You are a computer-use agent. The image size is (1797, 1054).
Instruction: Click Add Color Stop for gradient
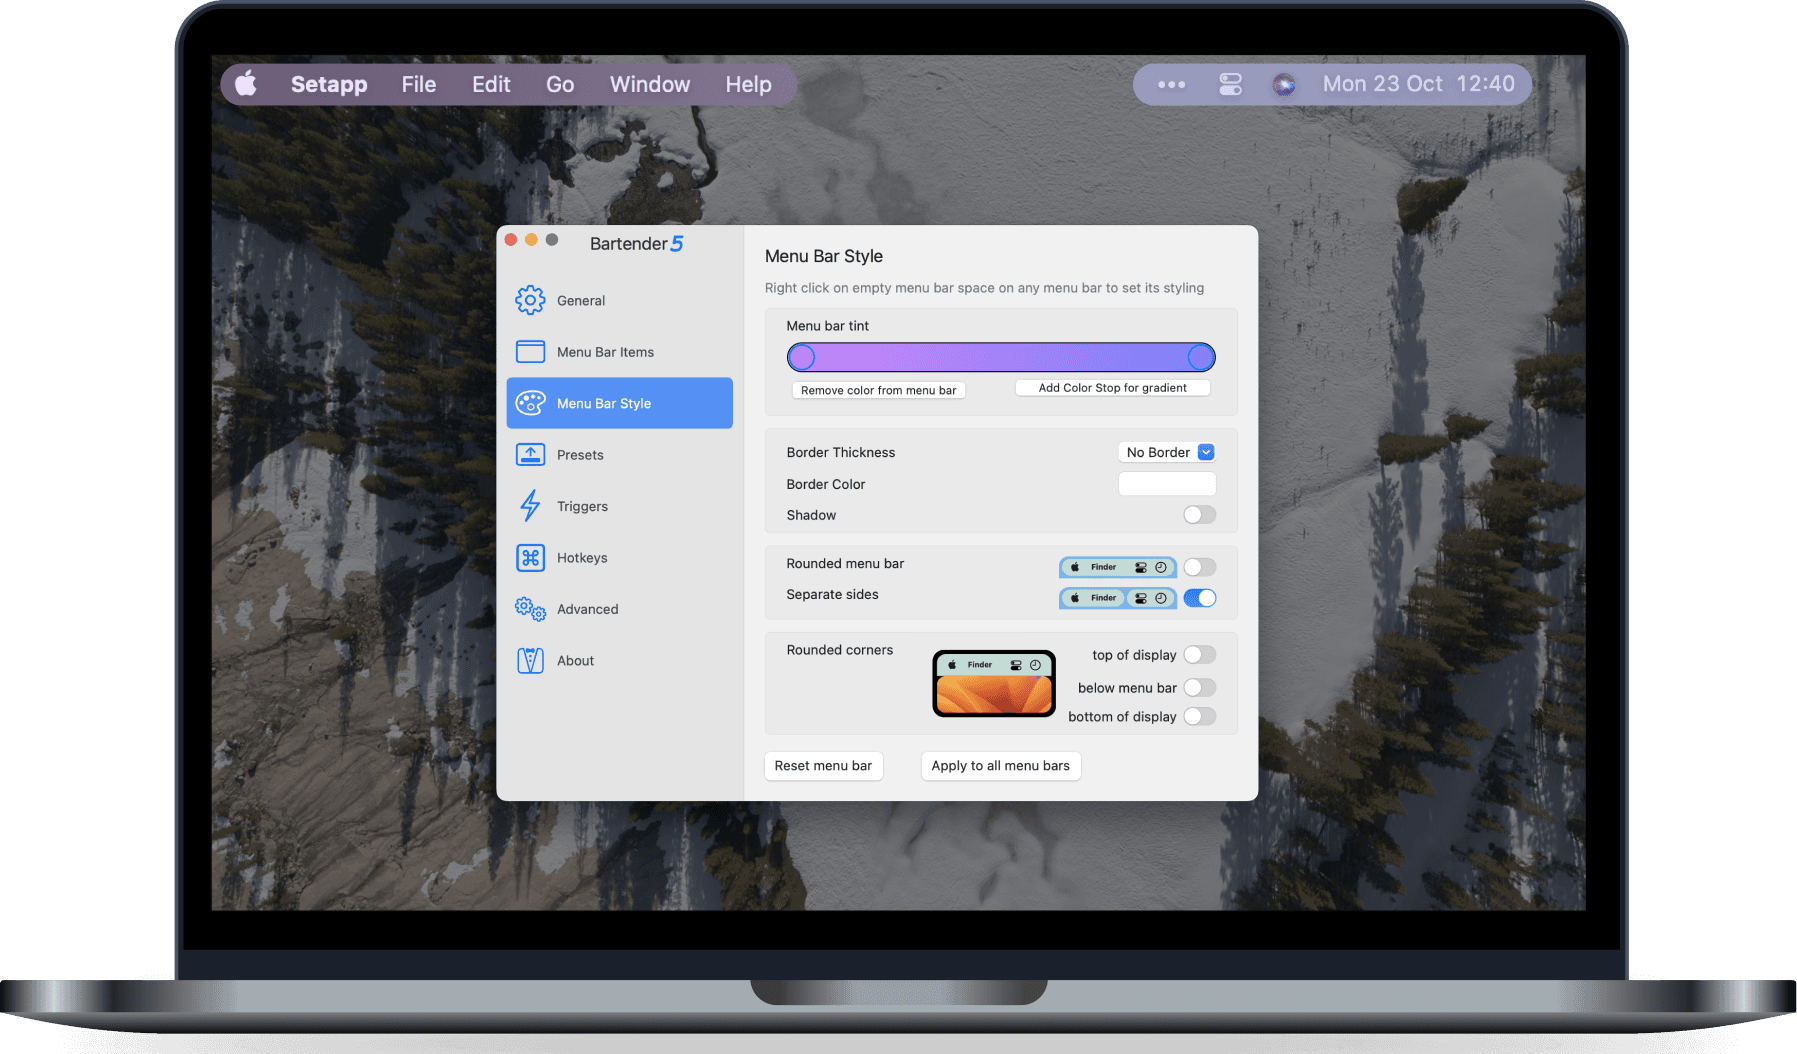(1113, 388)
